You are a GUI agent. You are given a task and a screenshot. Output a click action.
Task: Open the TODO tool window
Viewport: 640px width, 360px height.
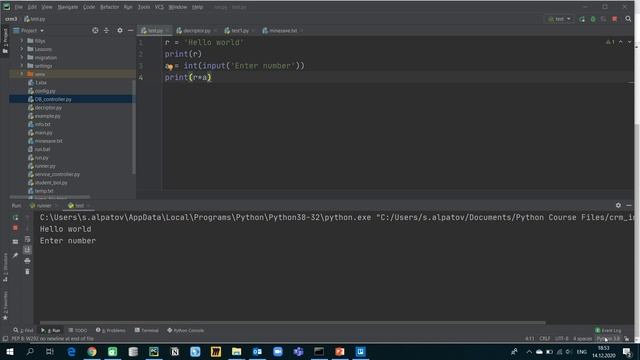(x=78, y=330)
